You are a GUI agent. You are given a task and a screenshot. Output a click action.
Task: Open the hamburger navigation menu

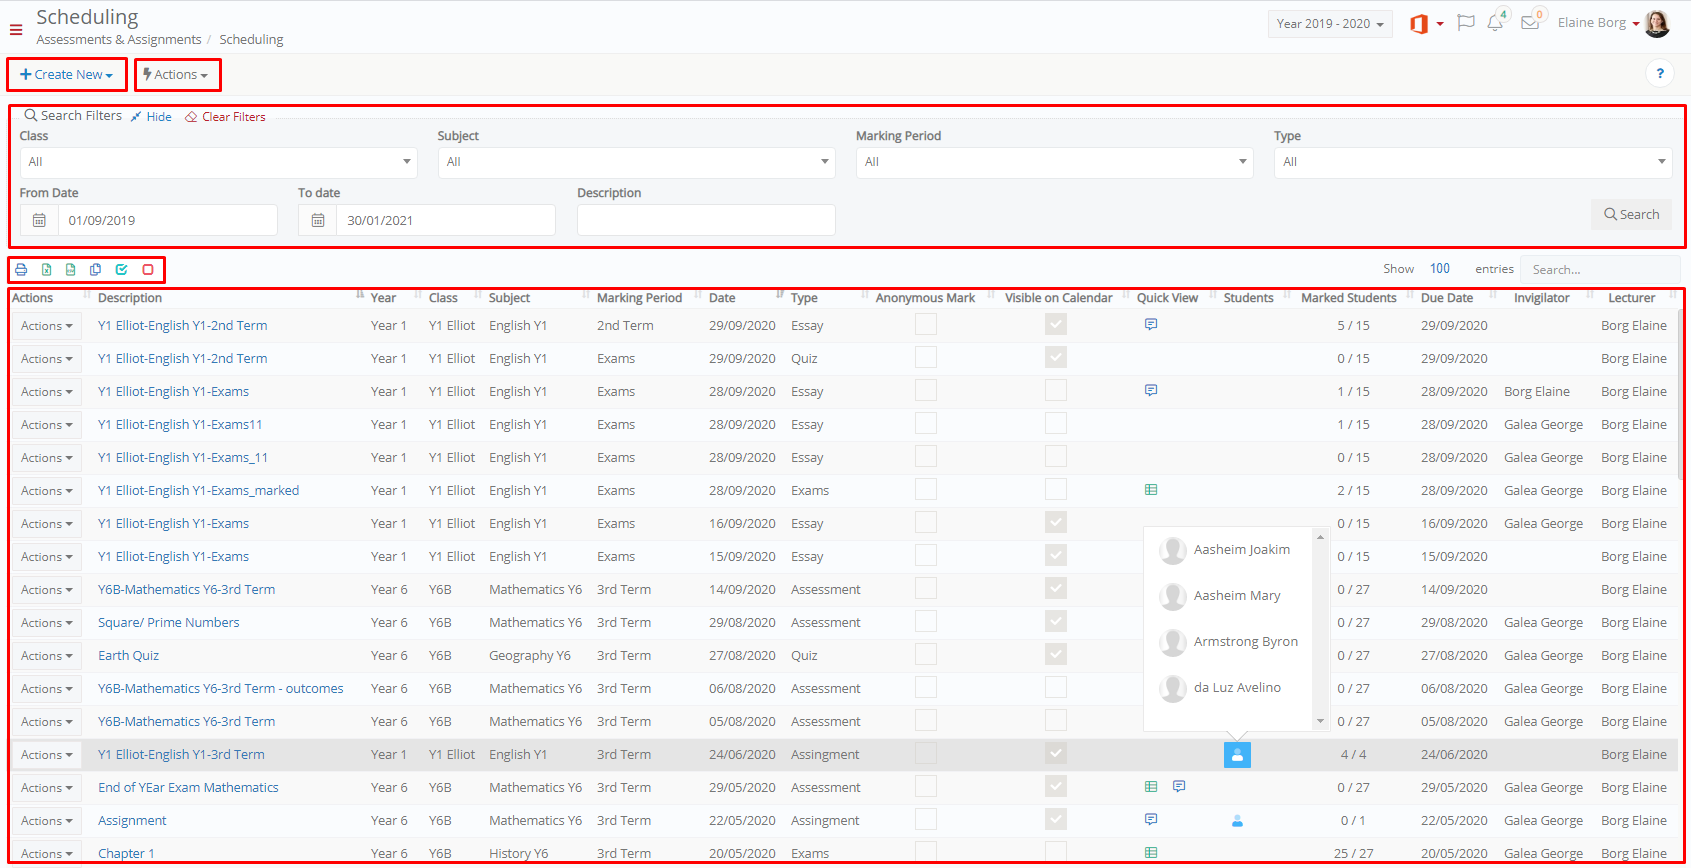pyautogui.click(x=16, y=30)
